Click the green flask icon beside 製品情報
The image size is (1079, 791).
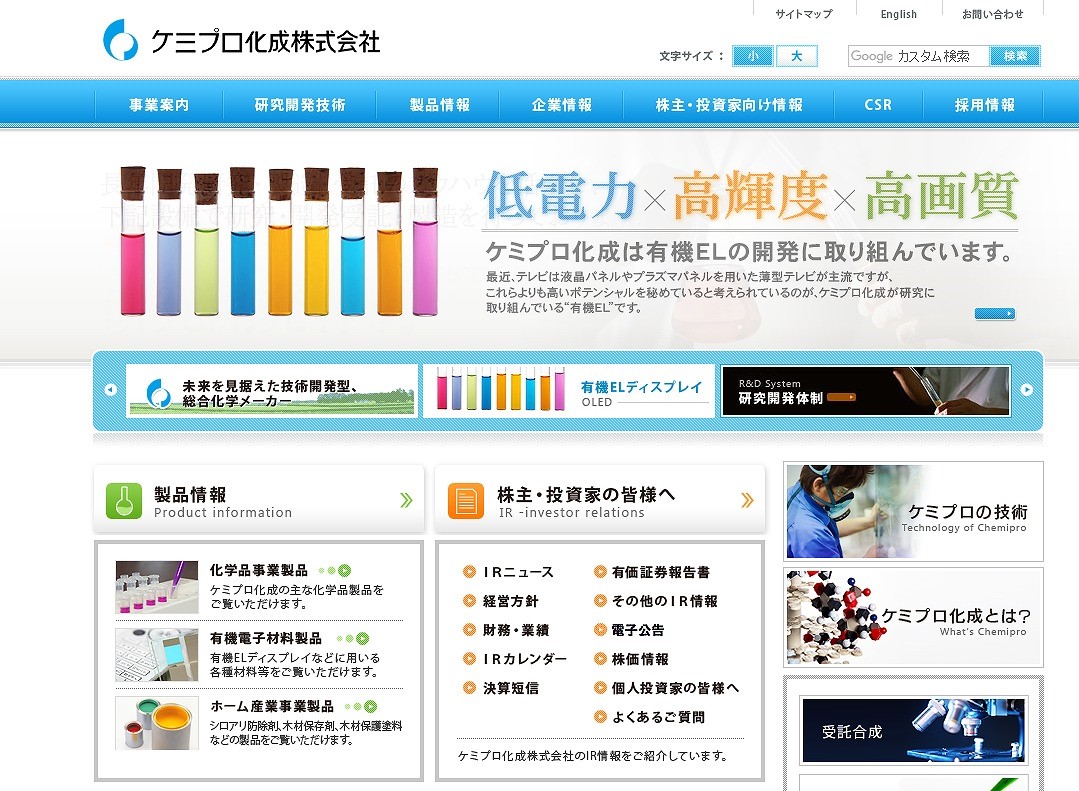(x=124, y=500)
